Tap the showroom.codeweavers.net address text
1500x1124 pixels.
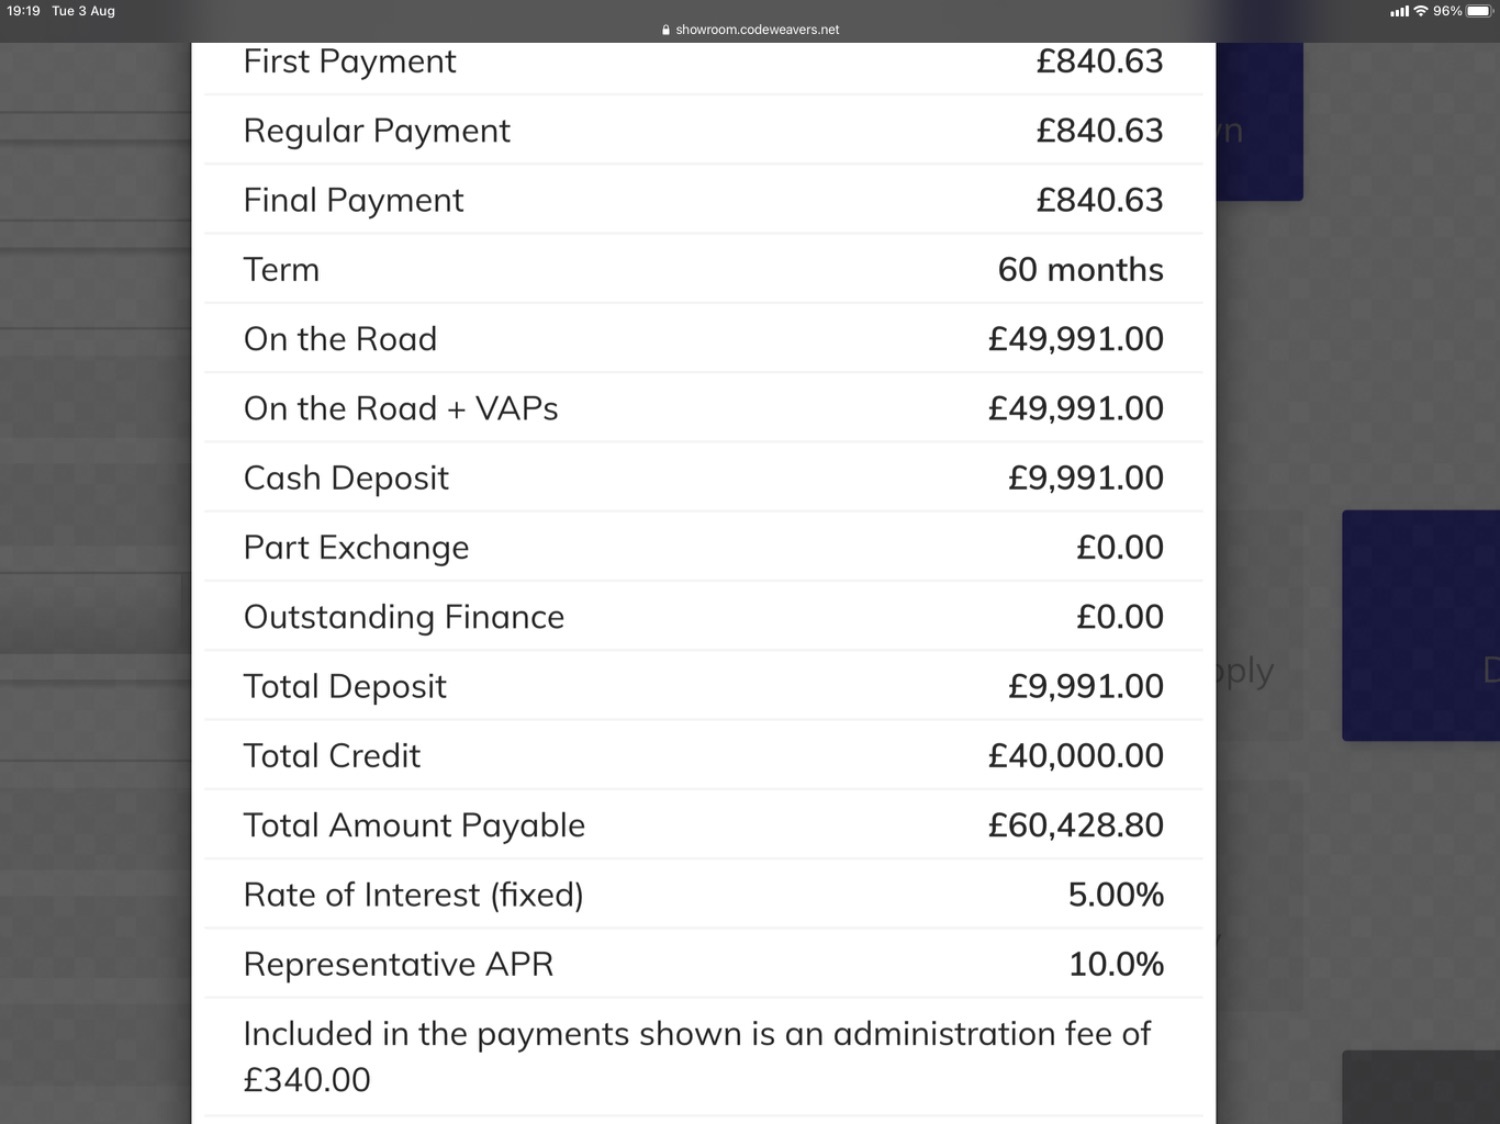point(757,30)
